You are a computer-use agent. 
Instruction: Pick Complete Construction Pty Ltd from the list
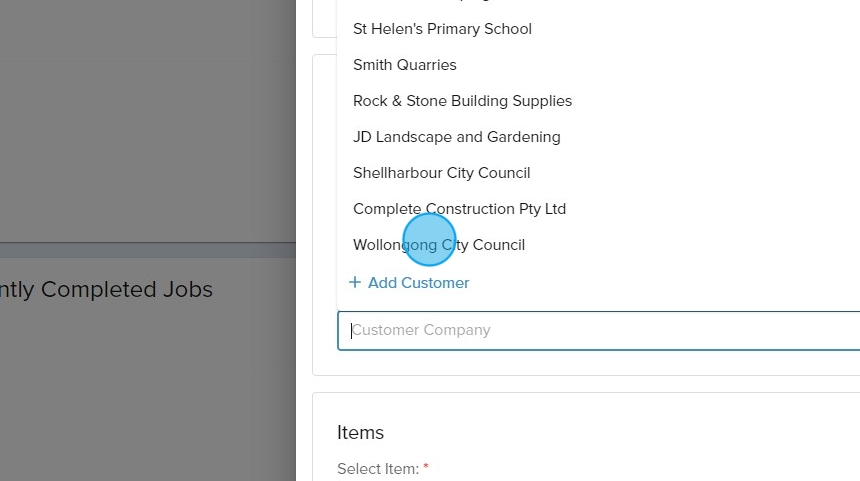(459, 209)
